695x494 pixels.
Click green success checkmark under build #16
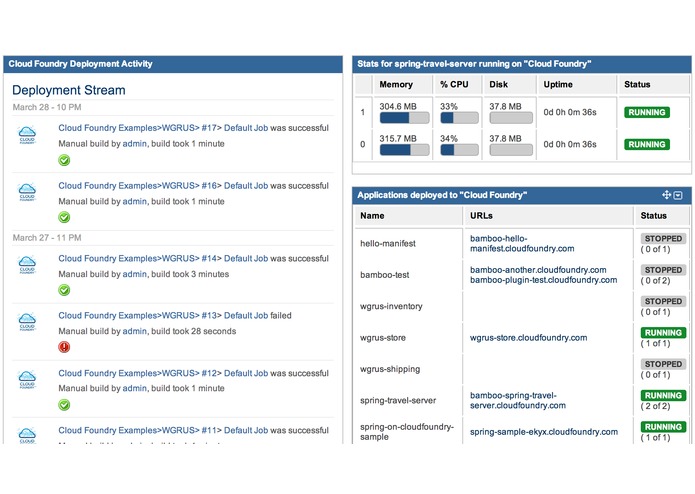pyautogui.click(x=64, y=218)
